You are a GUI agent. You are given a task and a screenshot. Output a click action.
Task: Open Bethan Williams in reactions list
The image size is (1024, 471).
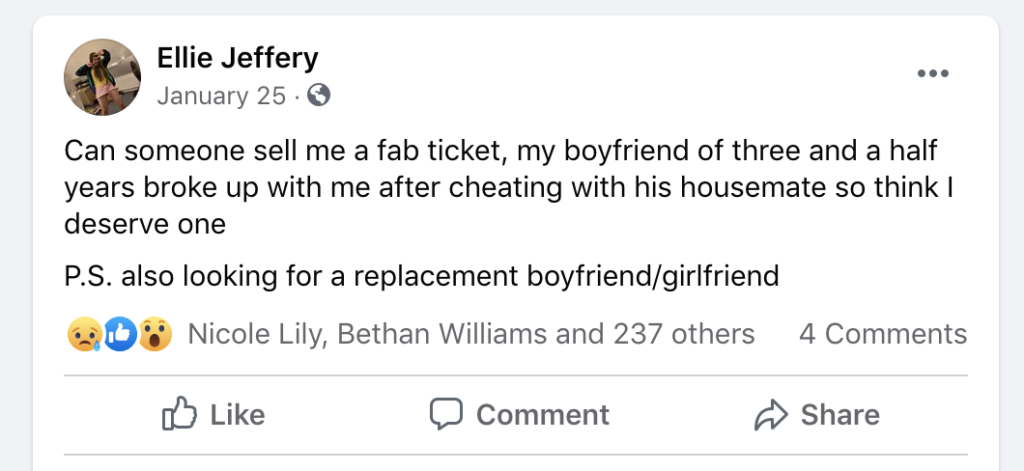coord(443,334)
